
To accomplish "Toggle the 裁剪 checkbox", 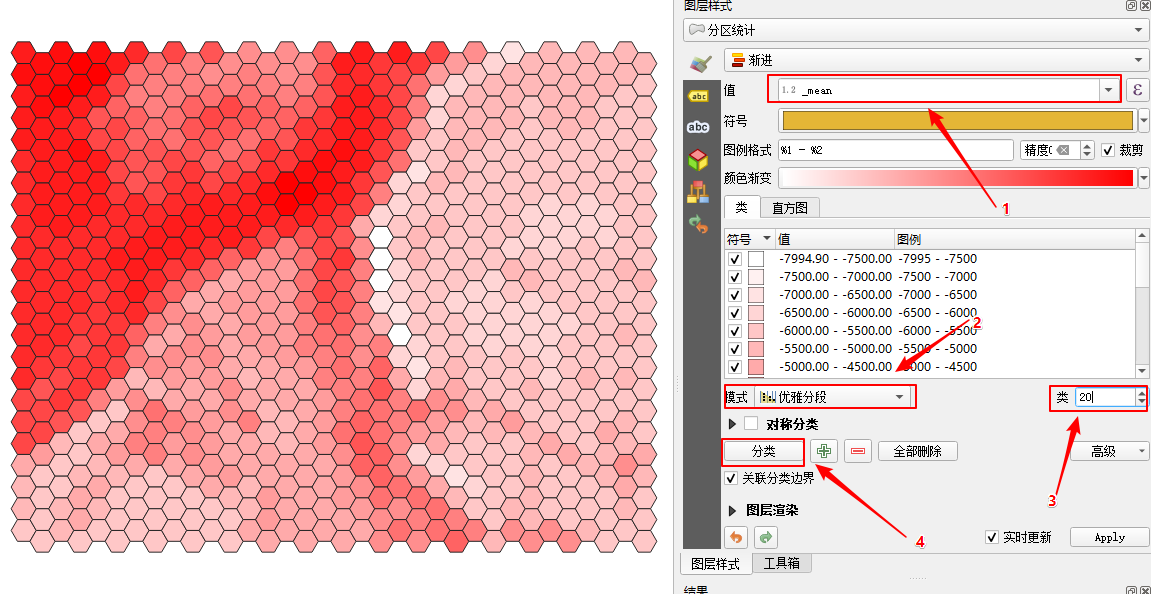I will click(x=1108, y=150).
